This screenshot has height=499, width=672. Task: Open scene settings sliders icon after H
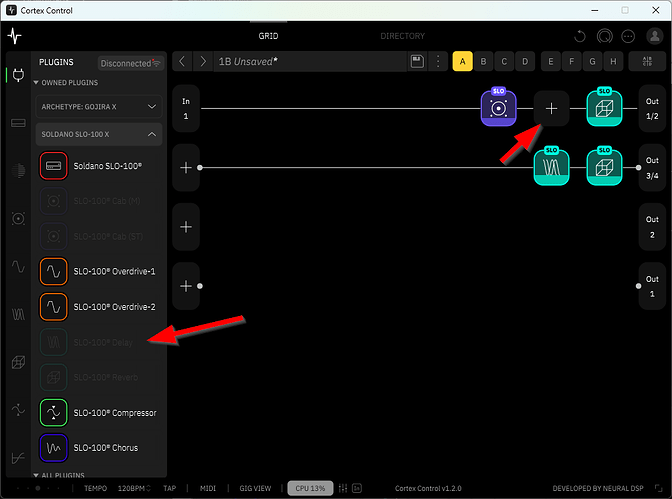[x=647, y=61]
